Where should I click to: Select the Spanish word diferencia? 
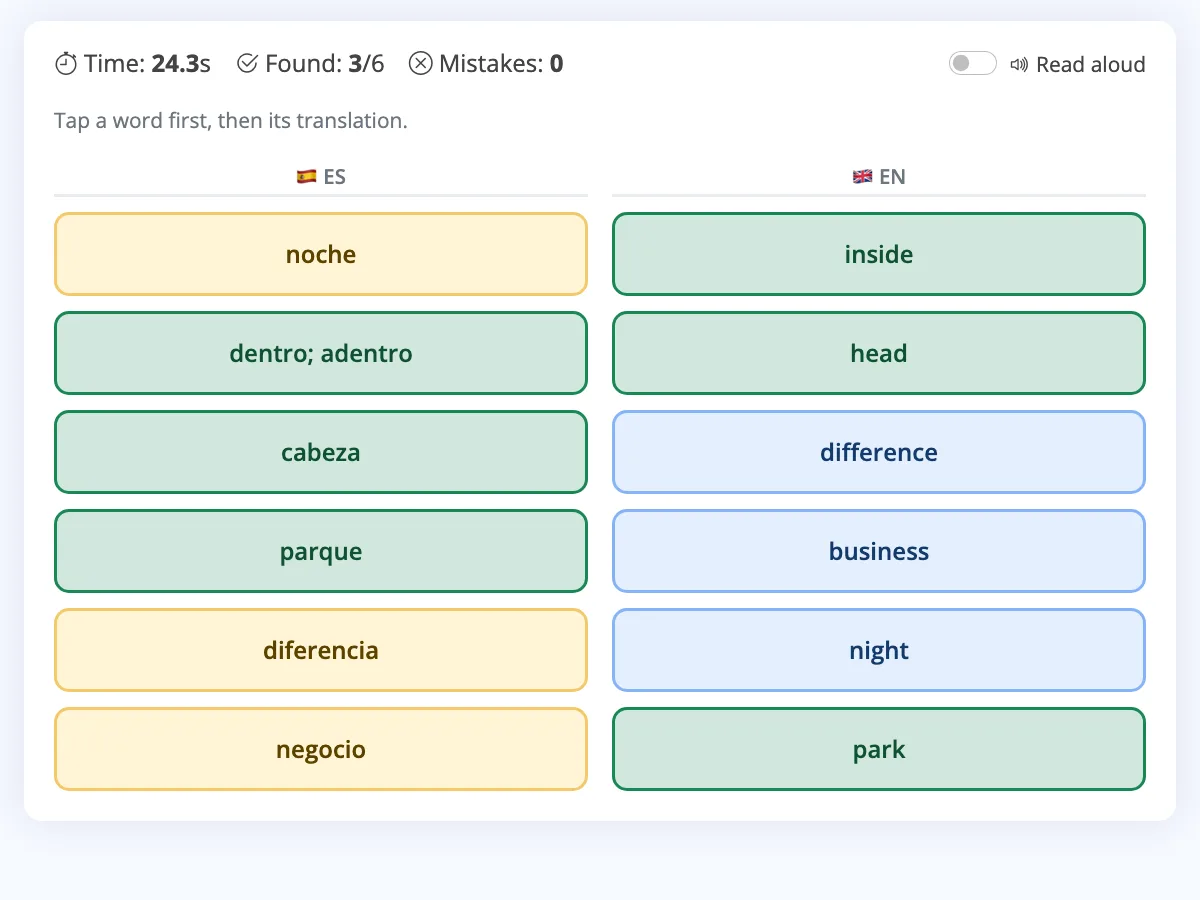[321, 650]
